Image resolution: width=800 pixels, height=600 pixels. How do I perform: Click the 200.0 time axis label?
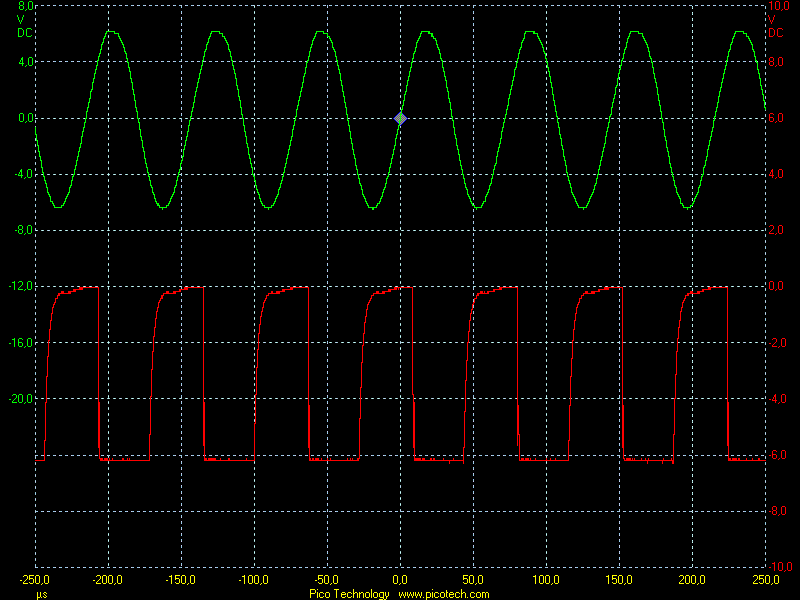(x=692, y=580)
